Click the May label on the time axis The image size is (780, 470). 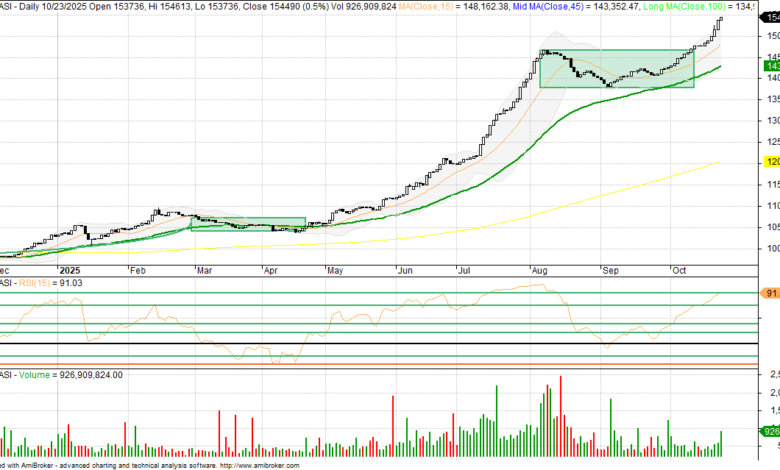coord(335,269)
